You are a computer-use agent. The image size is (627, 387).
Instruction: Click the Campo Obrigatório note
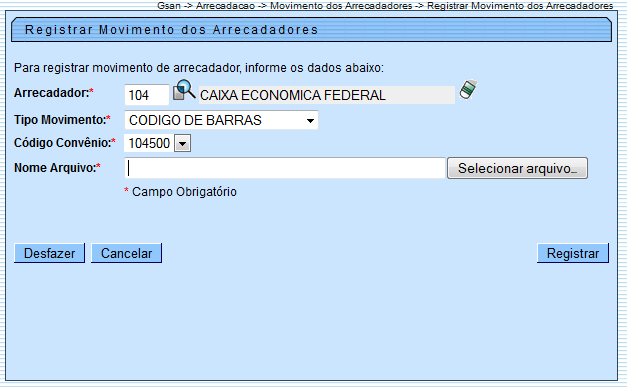pyautogui.click(x=180, y=192)
